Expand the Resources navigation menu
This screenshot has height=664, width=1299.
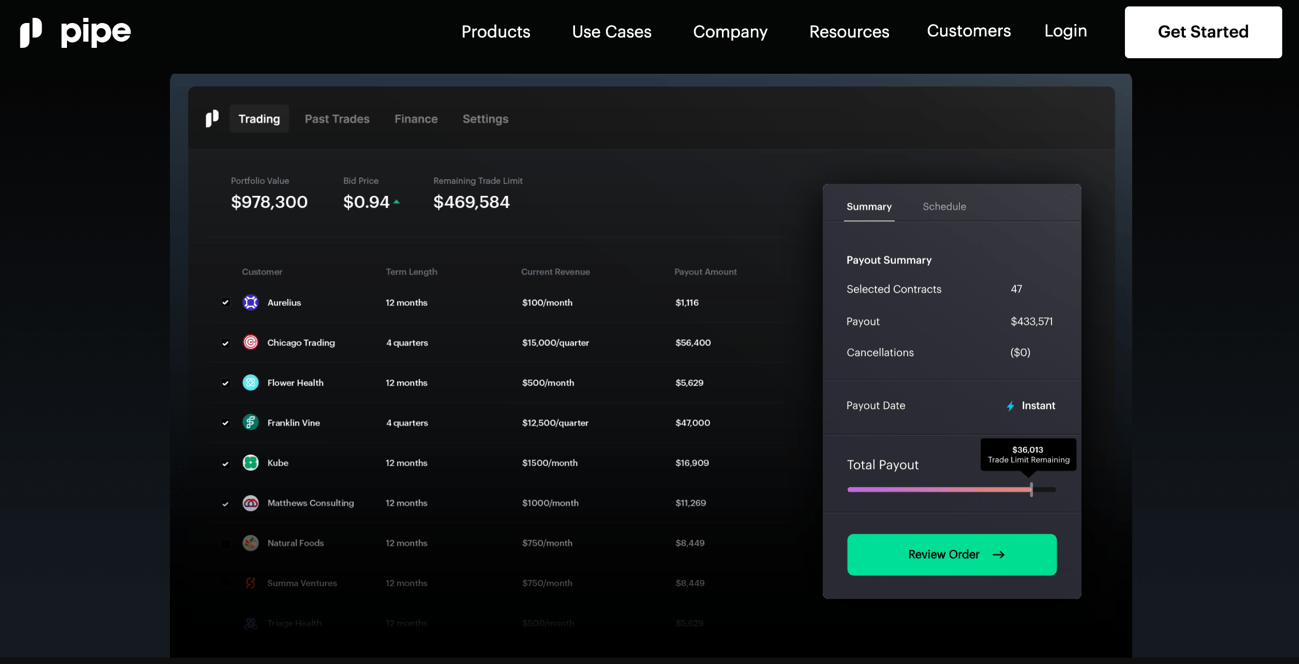(x=848, y=32)
